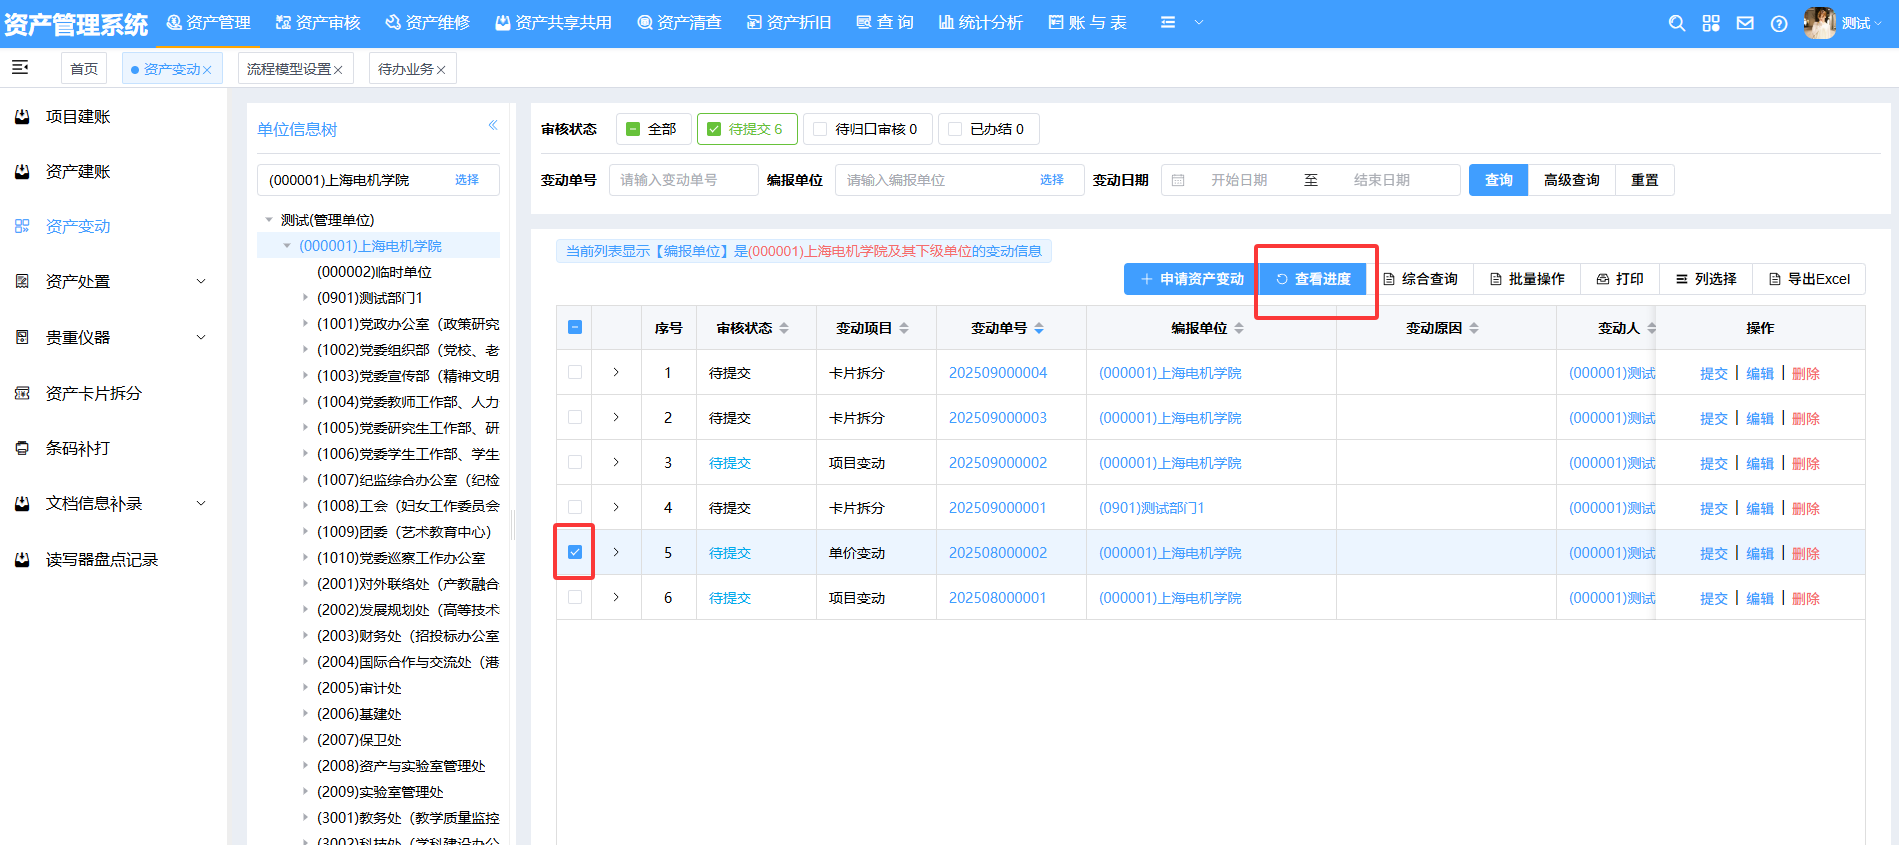Viewport: 1899px width, 845px height.
Task: Click the 变动单号 input field
Action: coord(683,180)
